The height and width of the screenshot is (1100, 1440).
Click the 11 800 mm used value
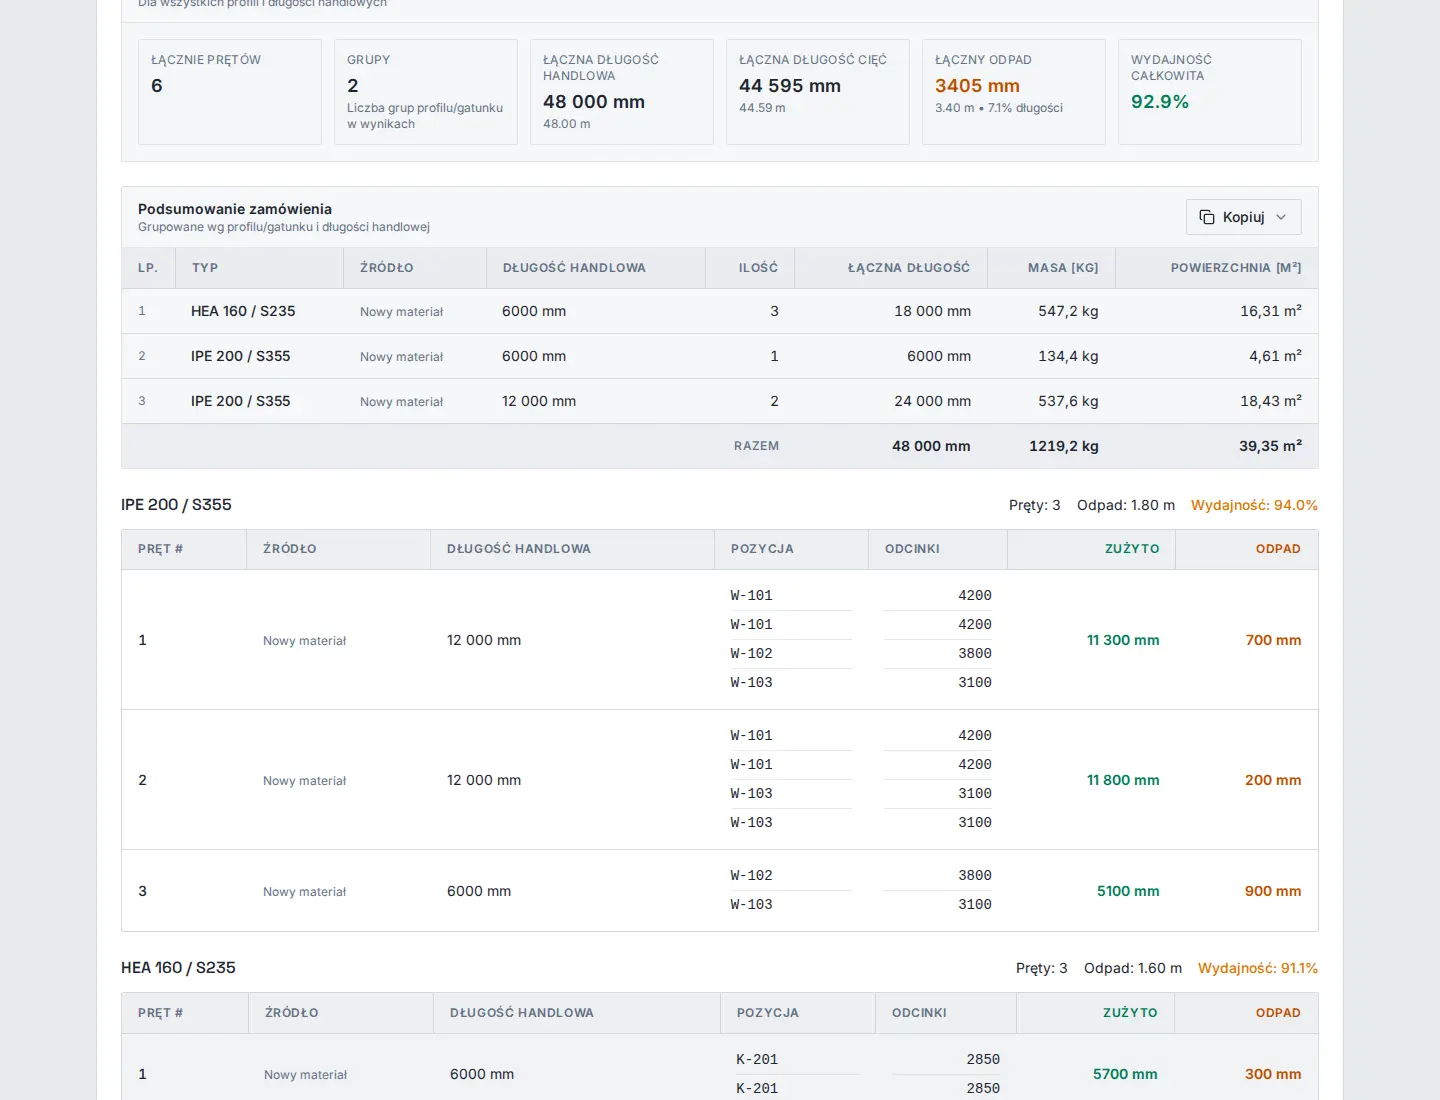pyautogui.click(x=1123, y=780)
